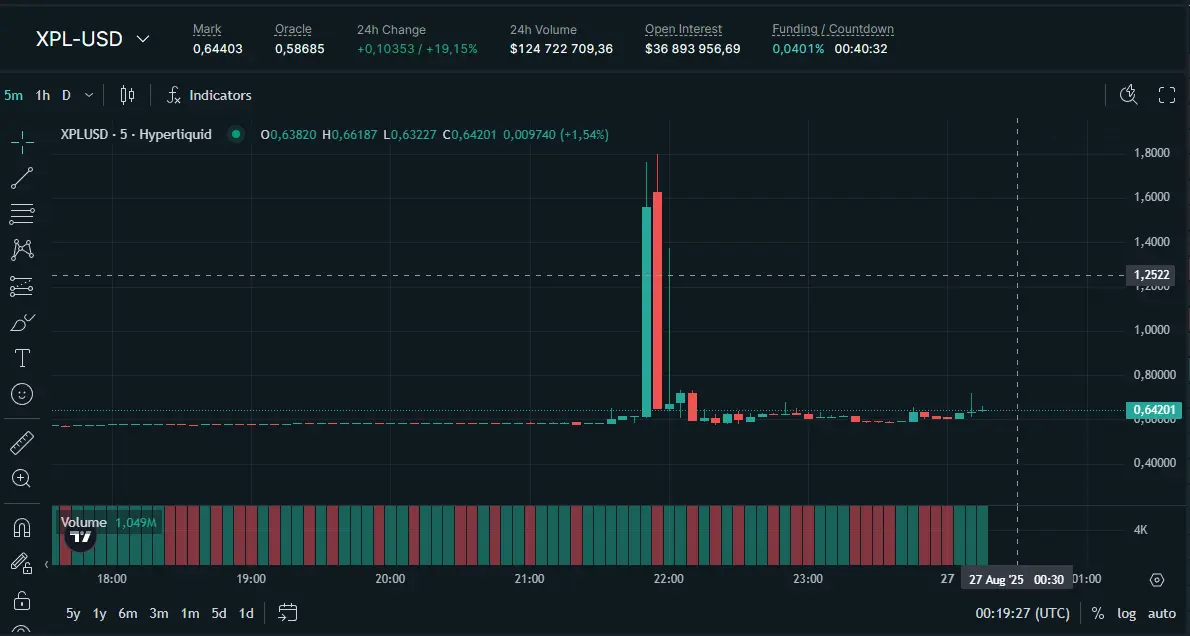The height and width of the screenshot is (636, 1190).
Task: Collapse the volume indicator legend arrow
Action: pos(46,564)
